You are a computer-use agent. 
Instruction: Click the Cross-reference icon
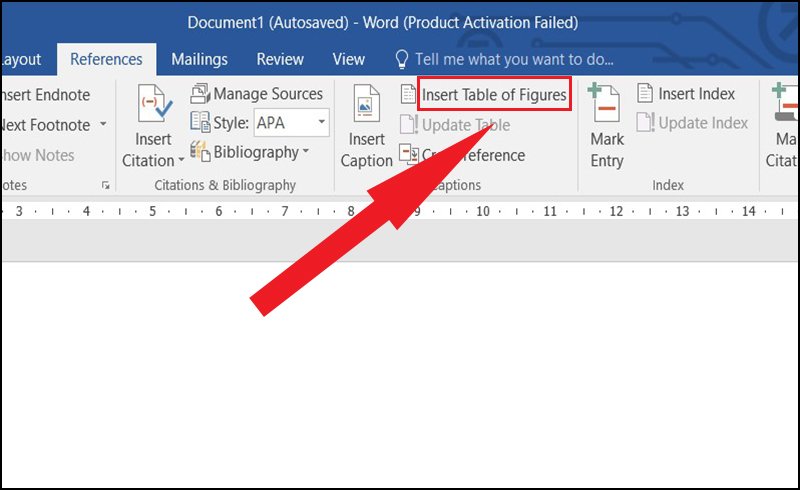409,154
